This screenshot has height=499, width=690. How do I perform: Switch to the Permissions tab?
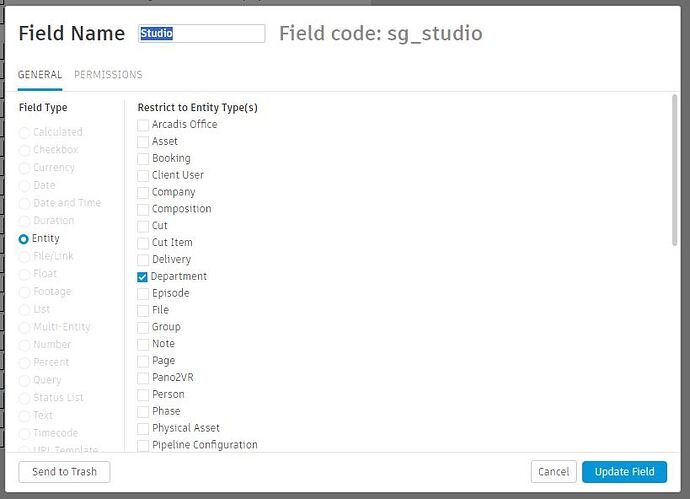pos(108,75)
